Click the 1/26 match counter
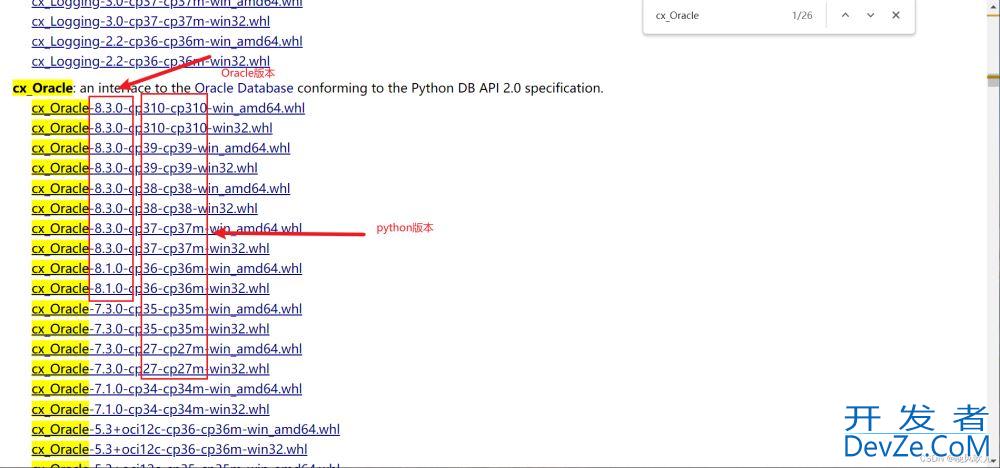Viewport: 1000px width, 468px height. (802, 15)
